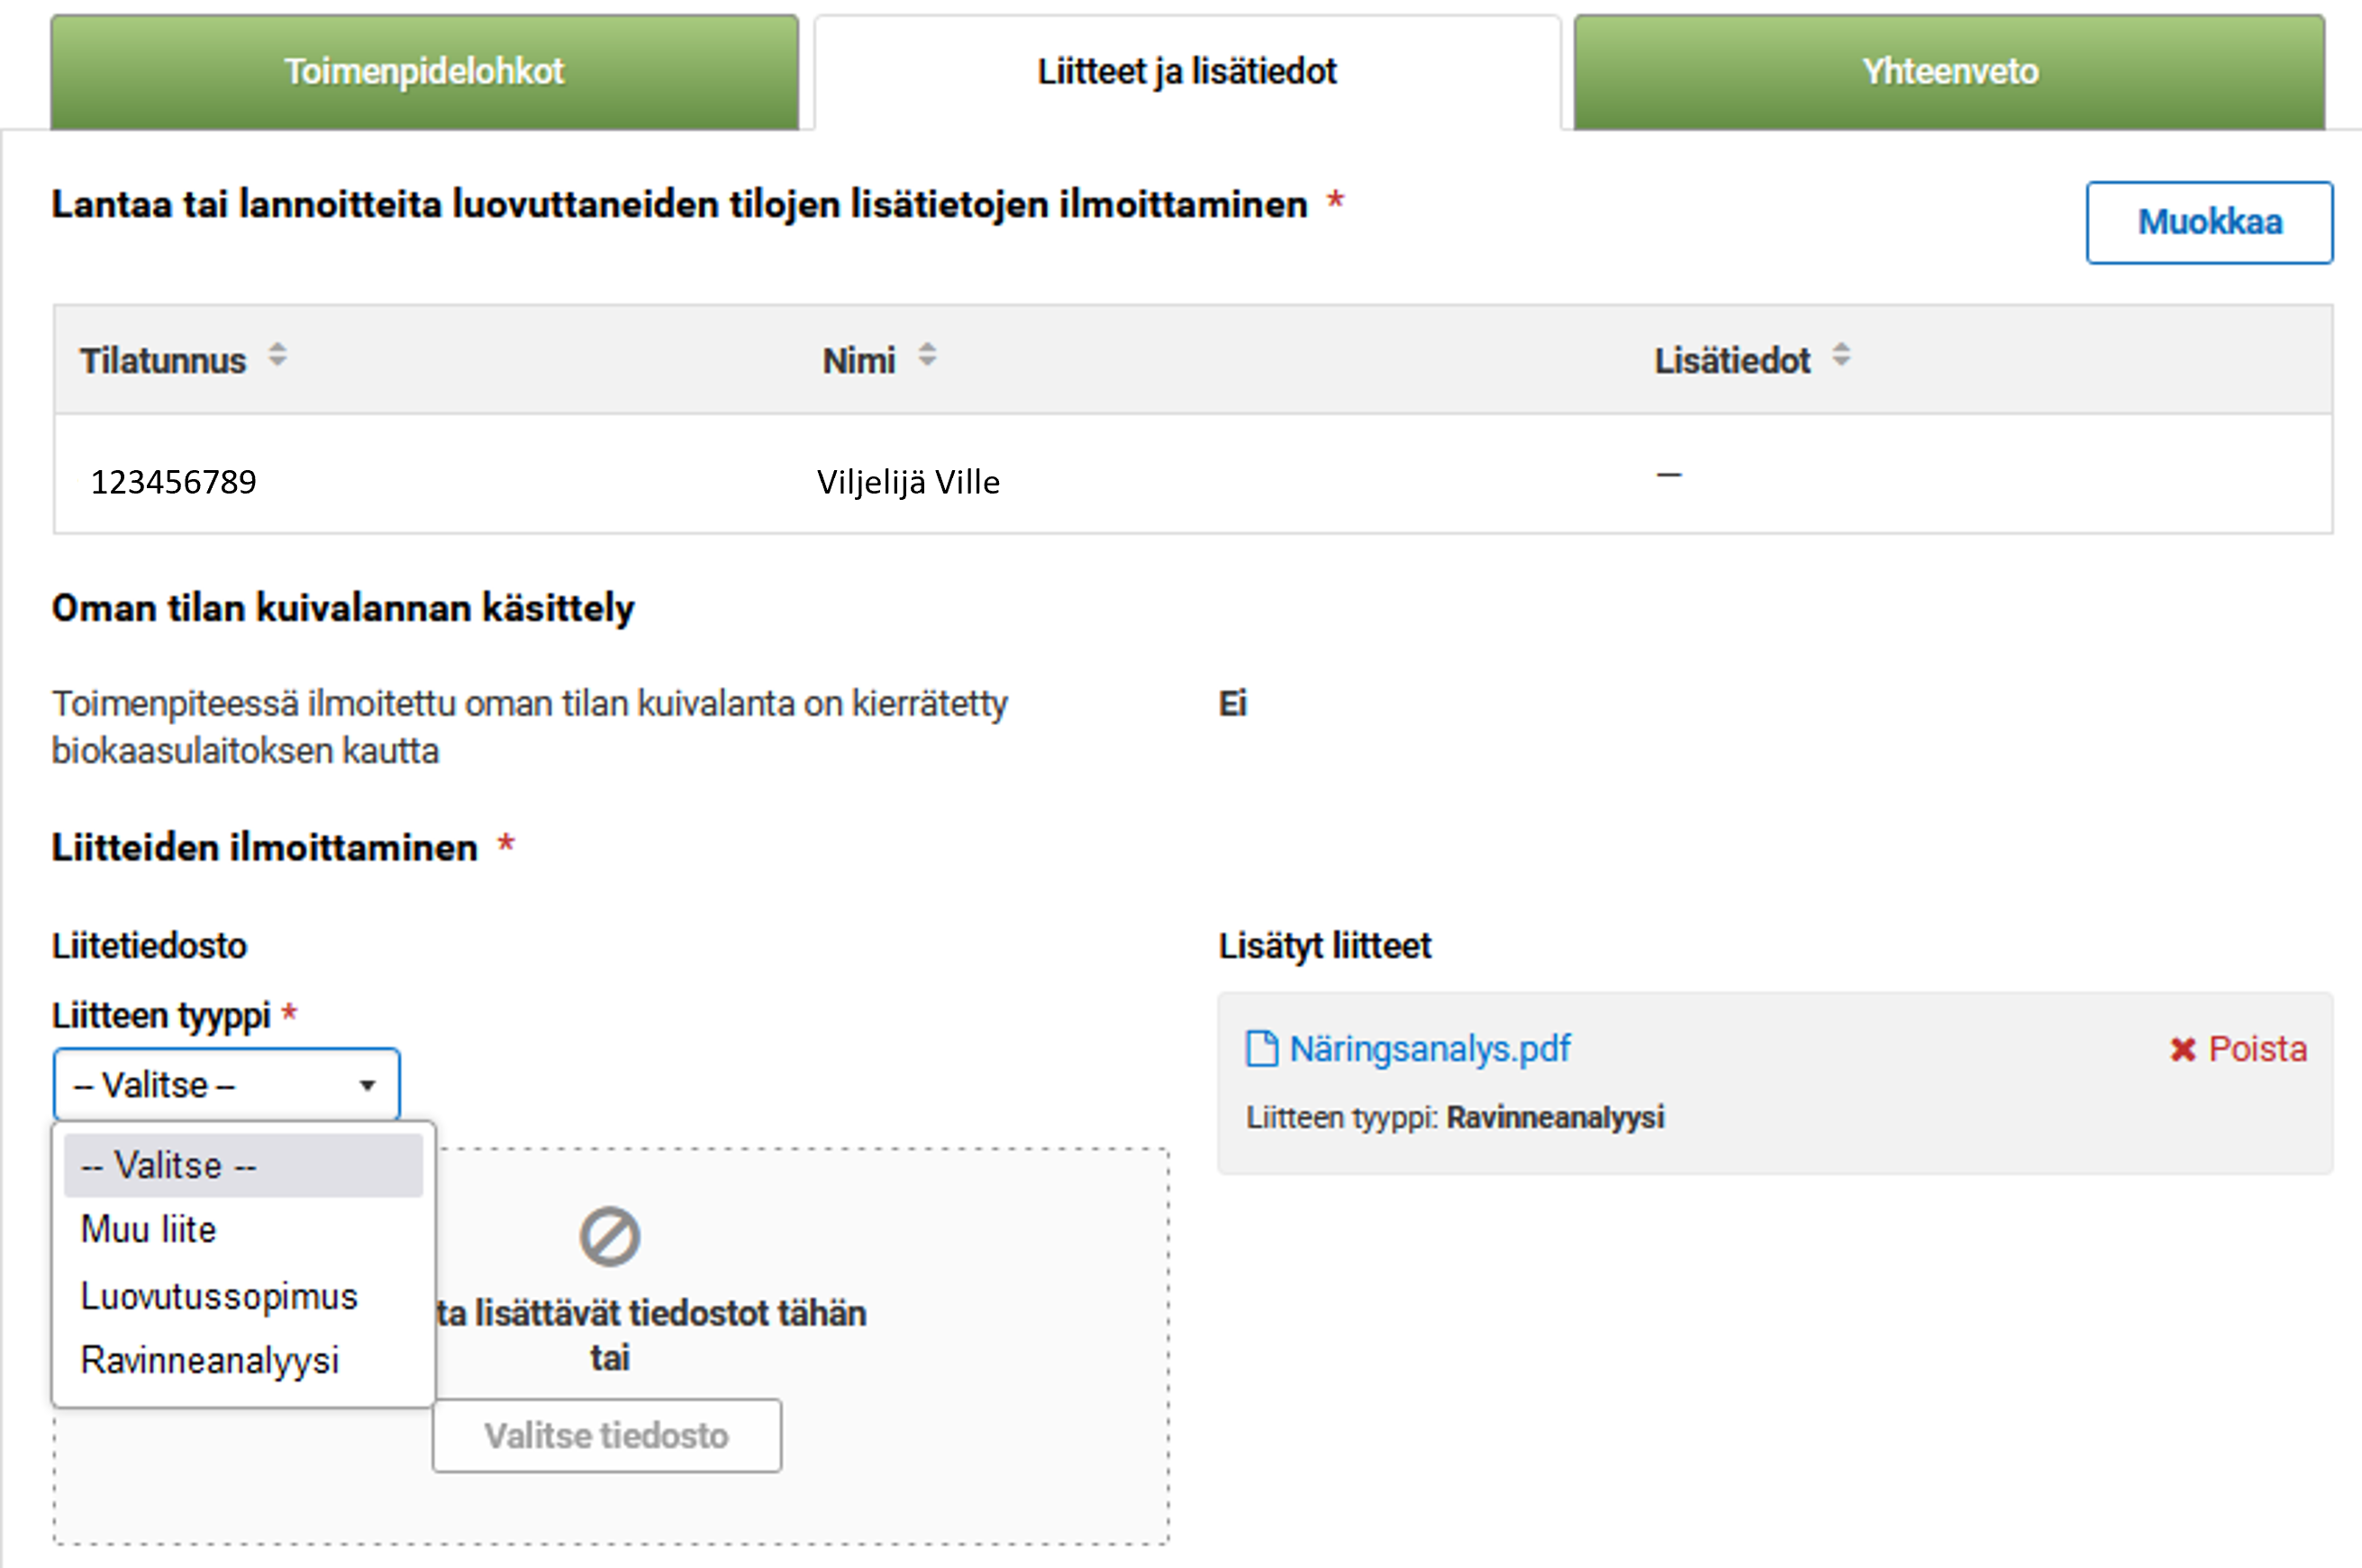Screen dimensions: 2362x1568
Task: Choose Muu liite from dropdown list
Action: (x=148, y=1230)
